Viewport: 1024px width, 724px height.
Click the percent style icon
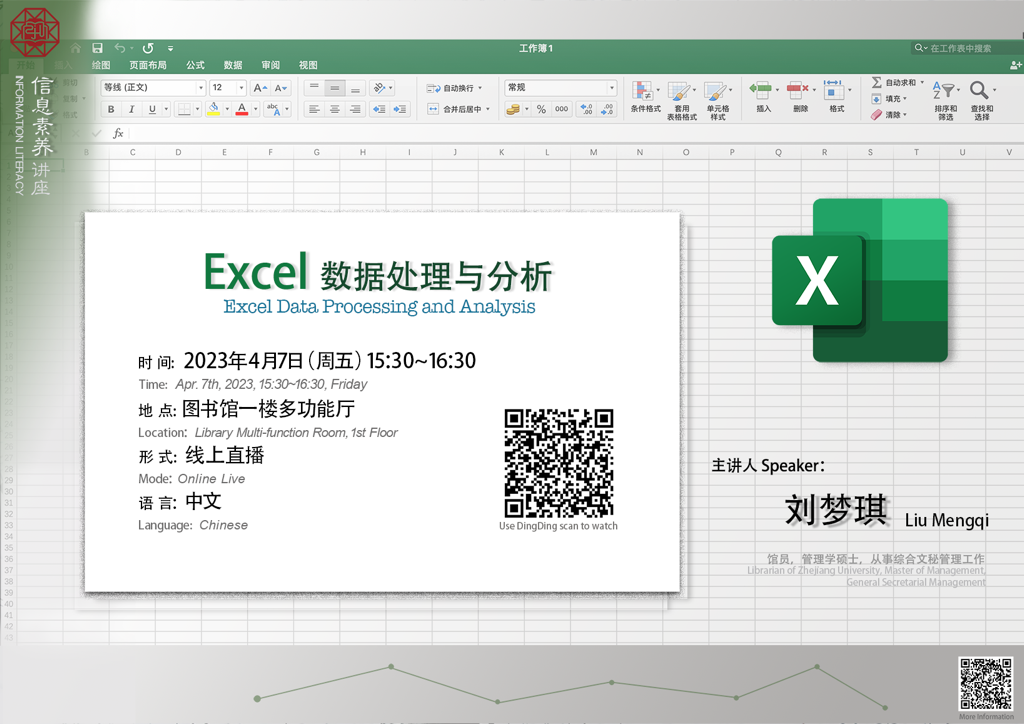click(541, 110)
